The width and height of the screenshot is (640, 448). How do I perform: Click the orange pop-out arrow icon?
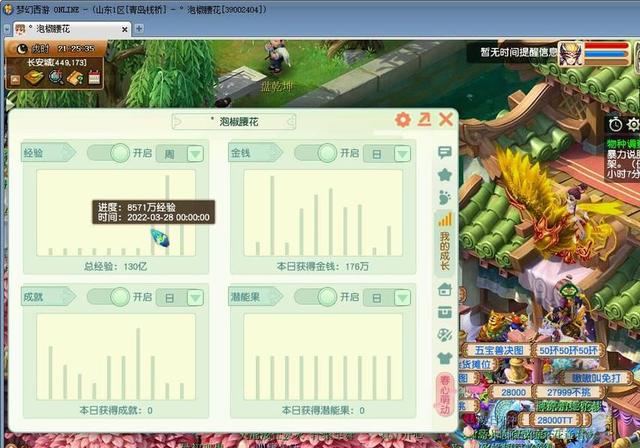click(424, 120)
